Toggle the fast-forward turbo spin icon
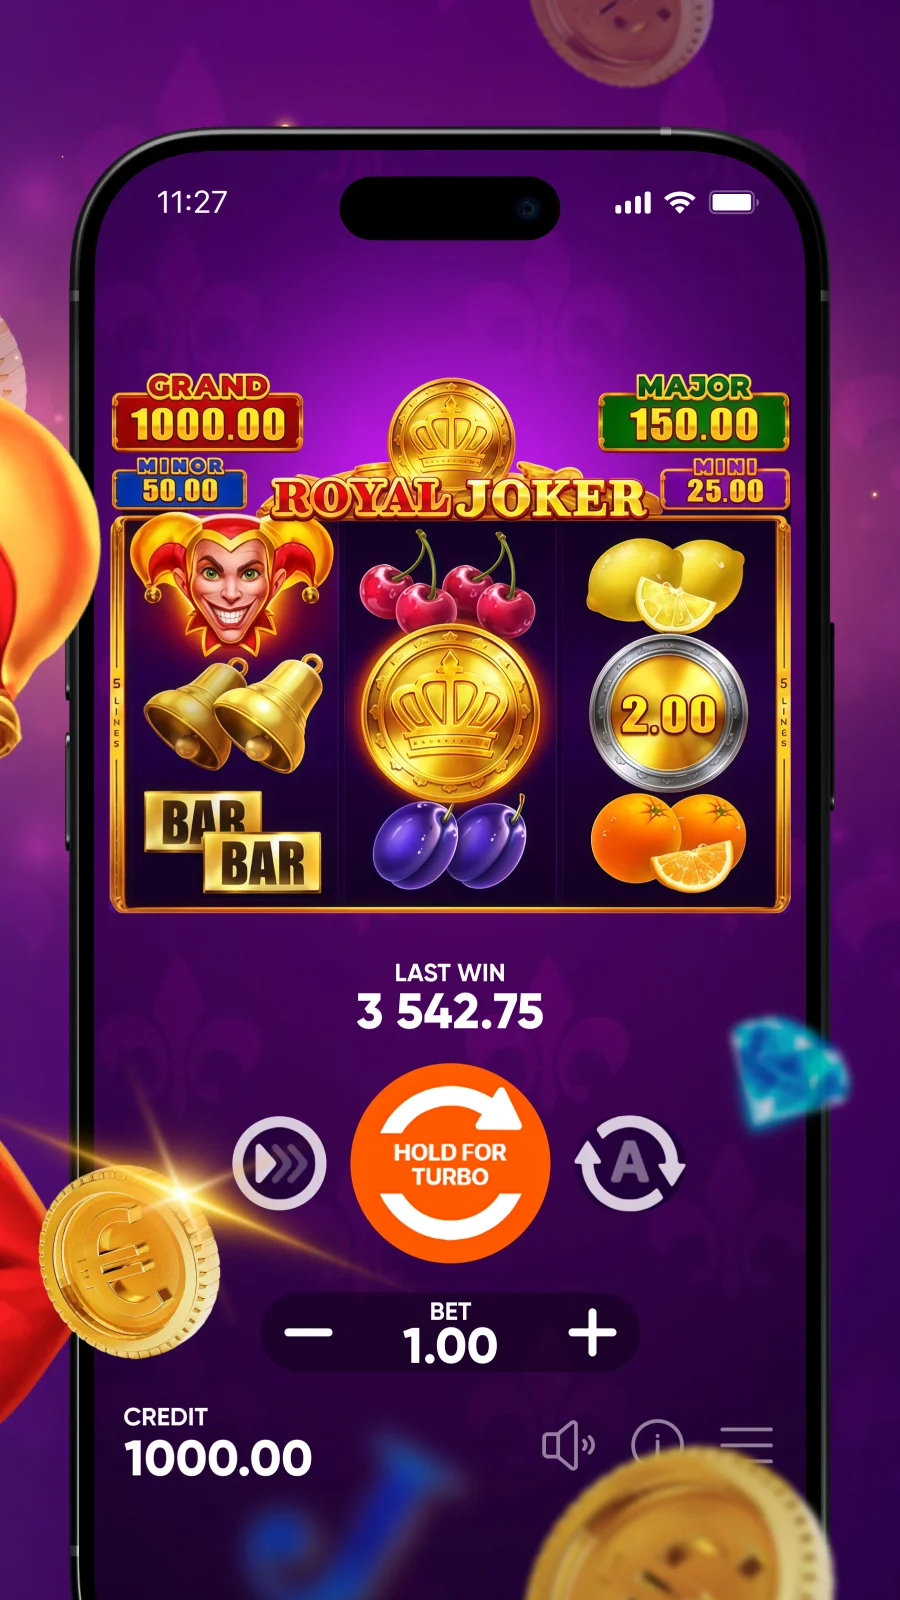This screenshot has height=1600, width=900. pyautogui.click(x=279, y=1163)
